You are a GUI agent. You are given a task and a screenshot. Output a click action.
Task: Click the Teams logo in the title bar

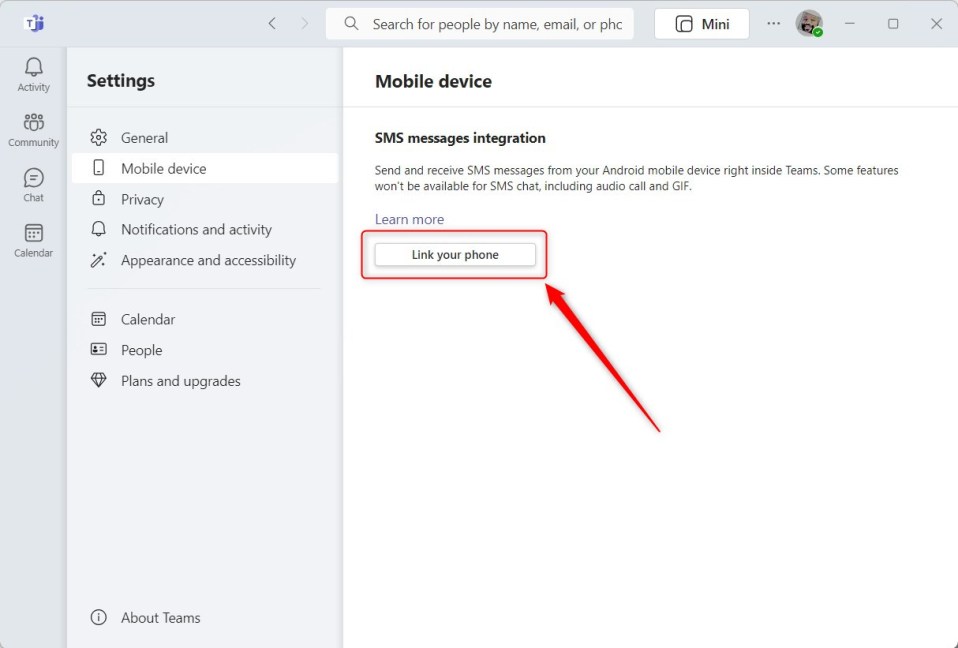click(x=34, y=22)
